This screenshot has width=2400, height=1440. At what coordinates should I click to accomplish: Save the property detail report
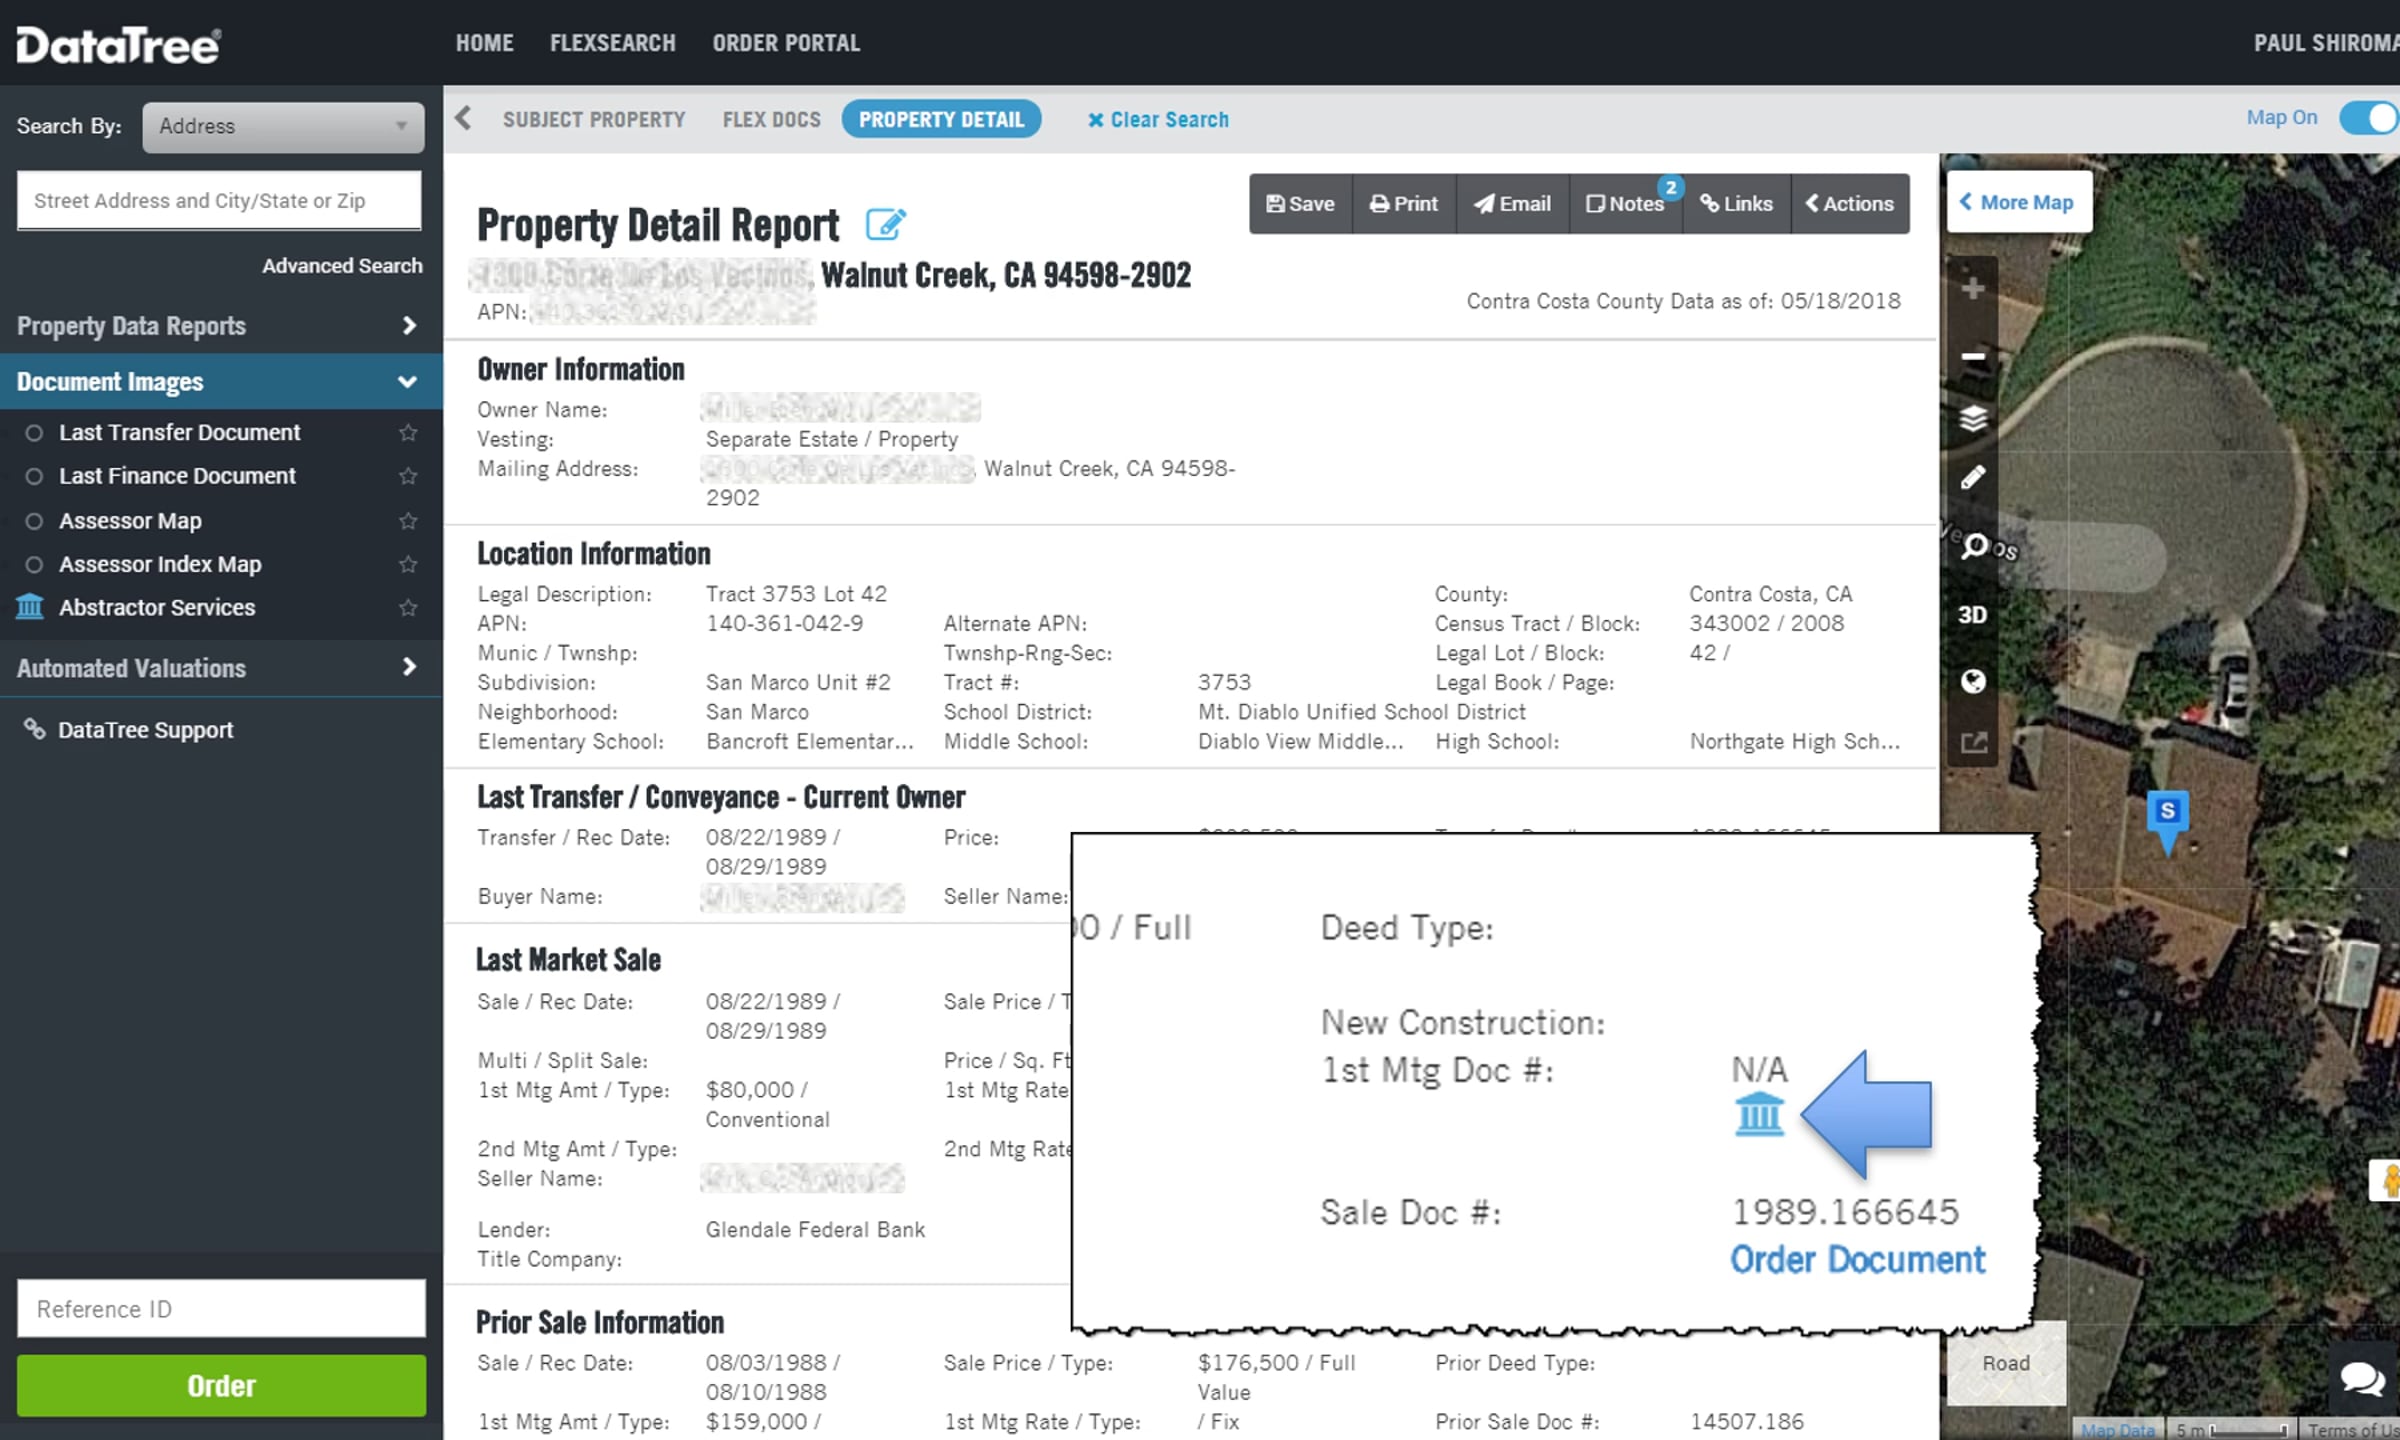(x=1300, y=204)
